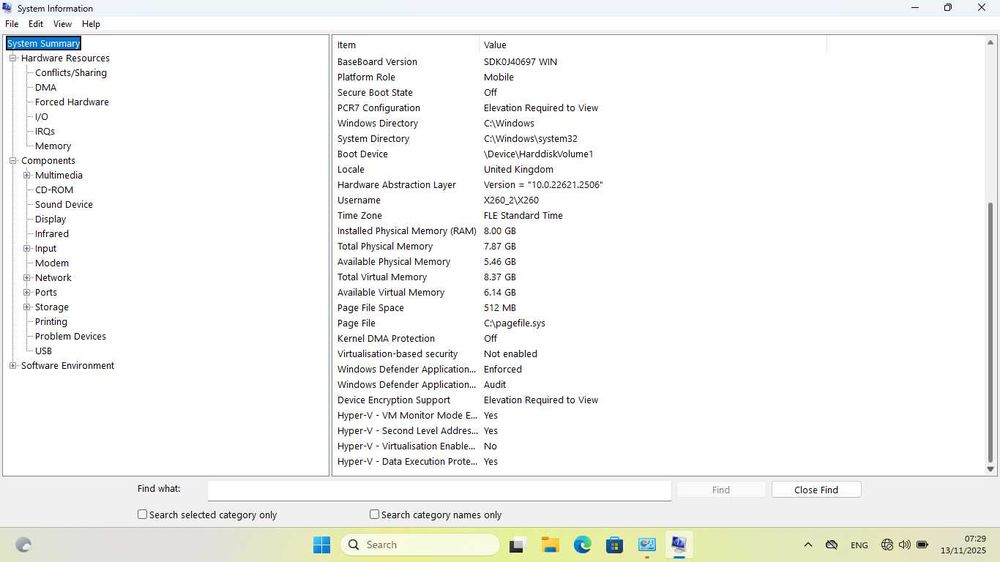Select DMA under Hardware Resources
Screen dimensions: 1000x562
click(46, 87)
